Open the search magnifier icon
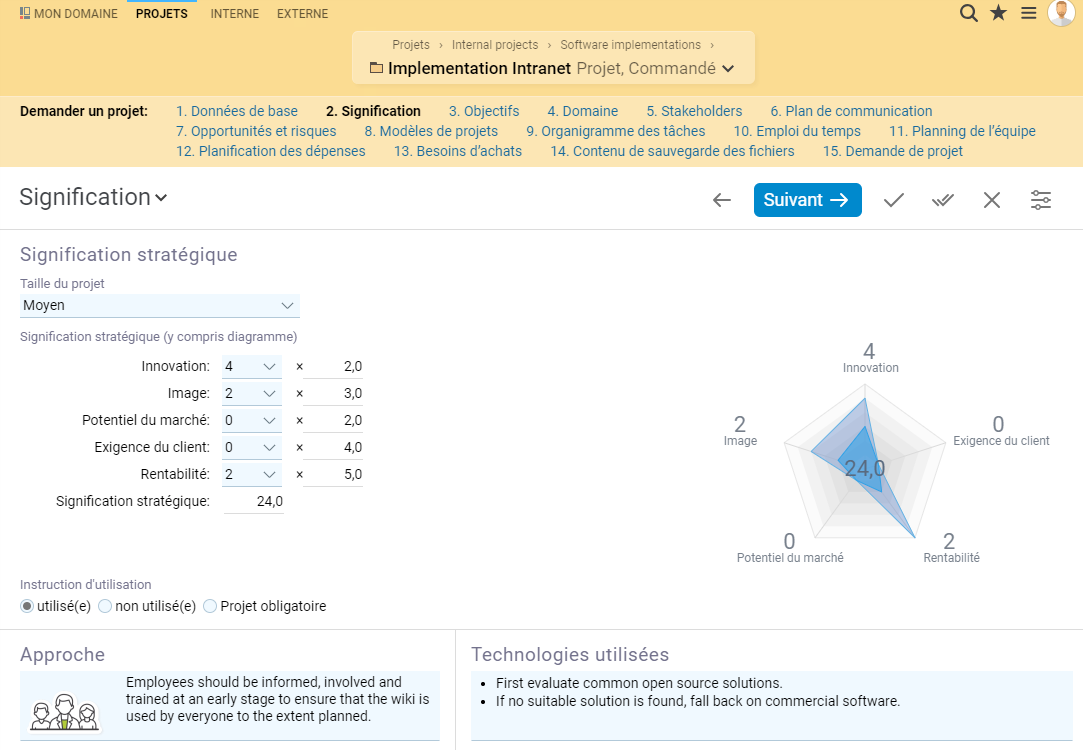Screen dimensions: 1083x750 (968, 13)
